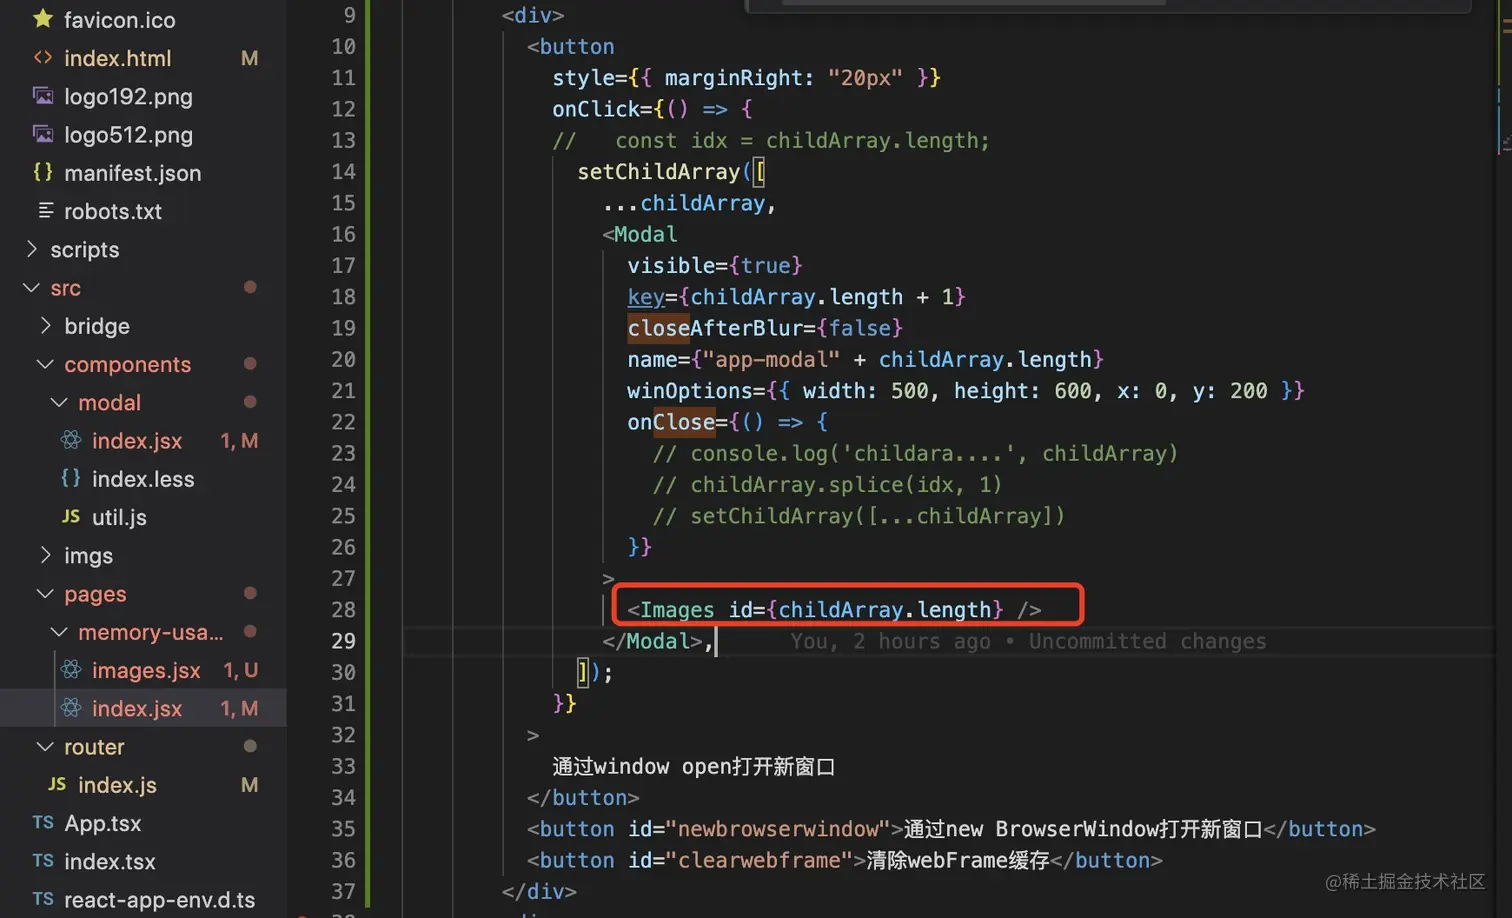Click the text-file icon beside robots.txt
Image resolution: width=1512 pixels, height=918 pixels.
(46, 210)
